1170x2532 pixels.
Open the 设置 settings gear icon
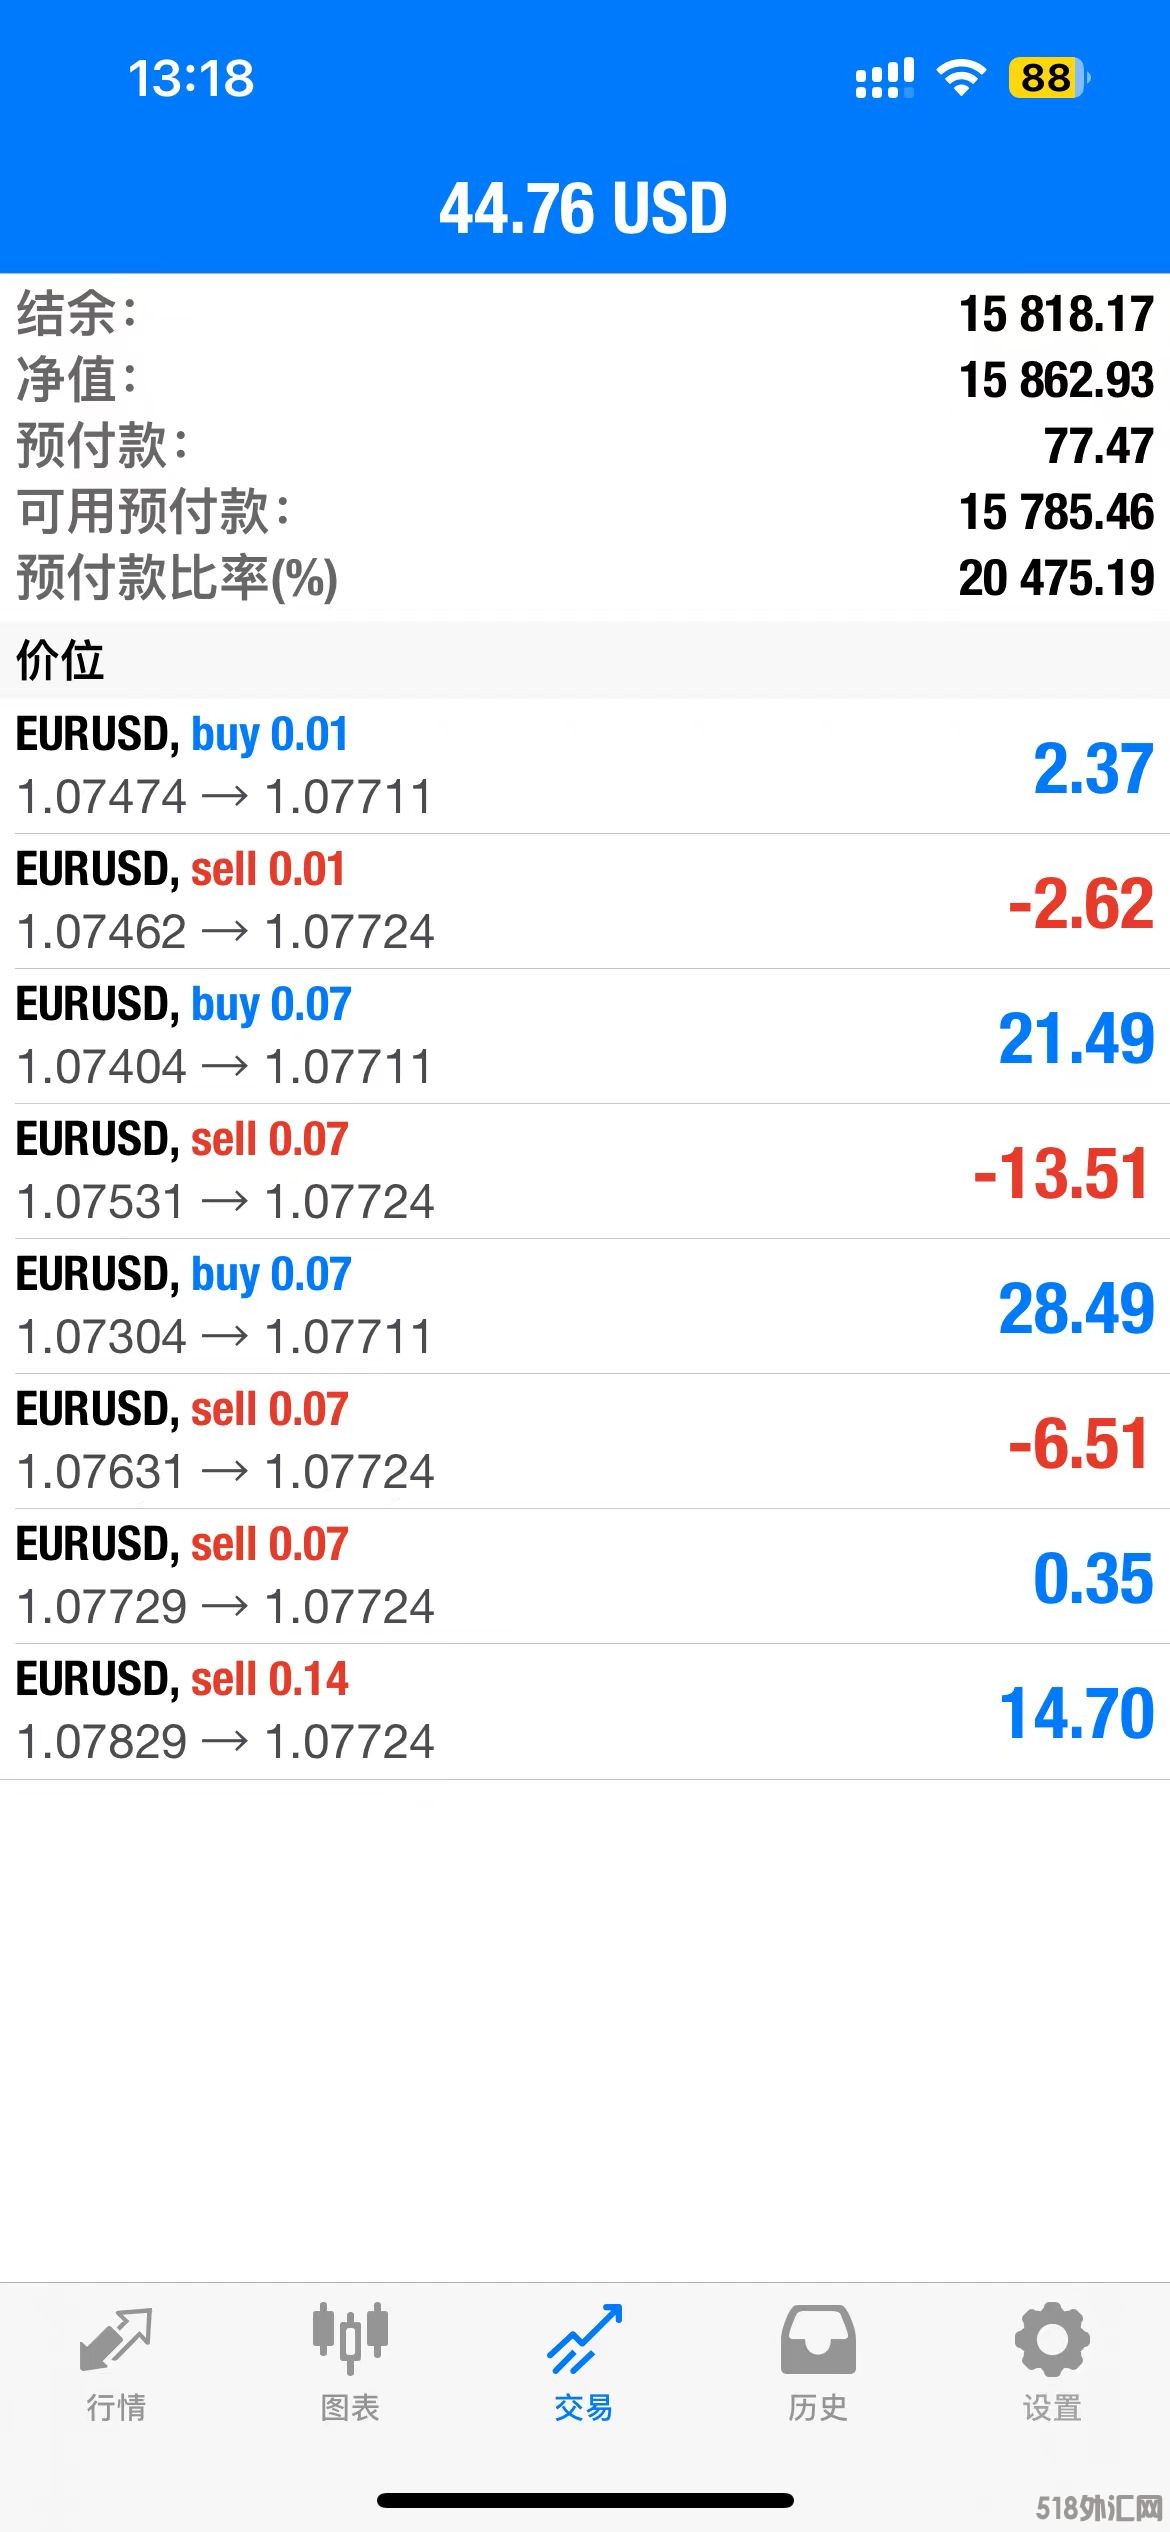point(1052,2339)
